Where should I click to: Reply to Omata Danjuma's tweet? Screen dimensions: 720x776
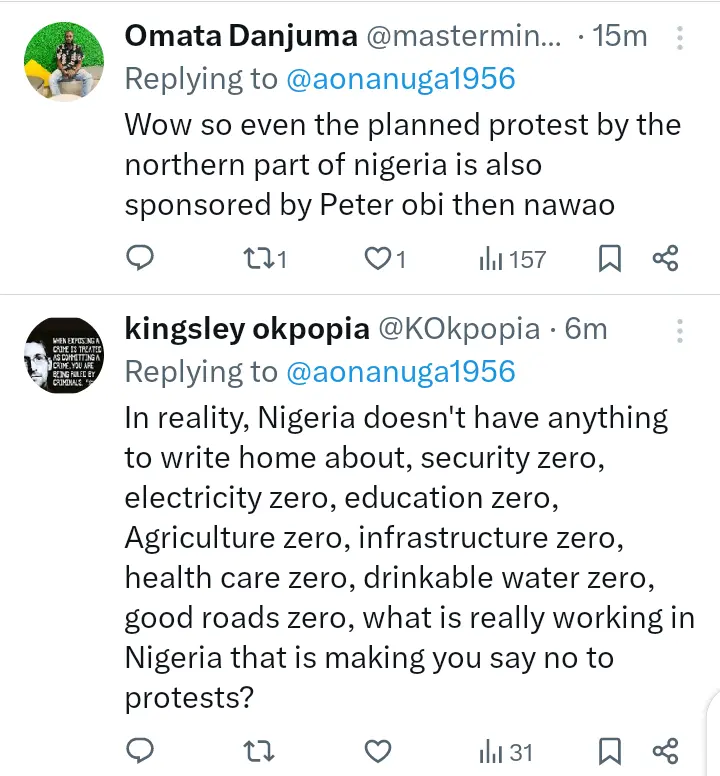click(141, 259)
